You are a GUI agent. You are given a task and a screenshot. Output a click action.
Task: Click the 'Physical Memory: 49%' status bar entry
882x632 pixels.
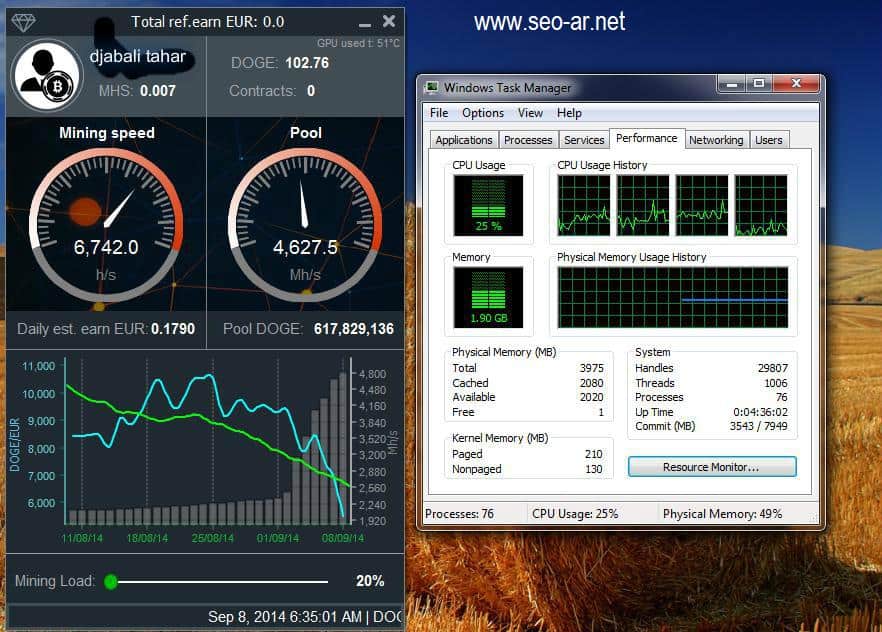coord(722,514)
